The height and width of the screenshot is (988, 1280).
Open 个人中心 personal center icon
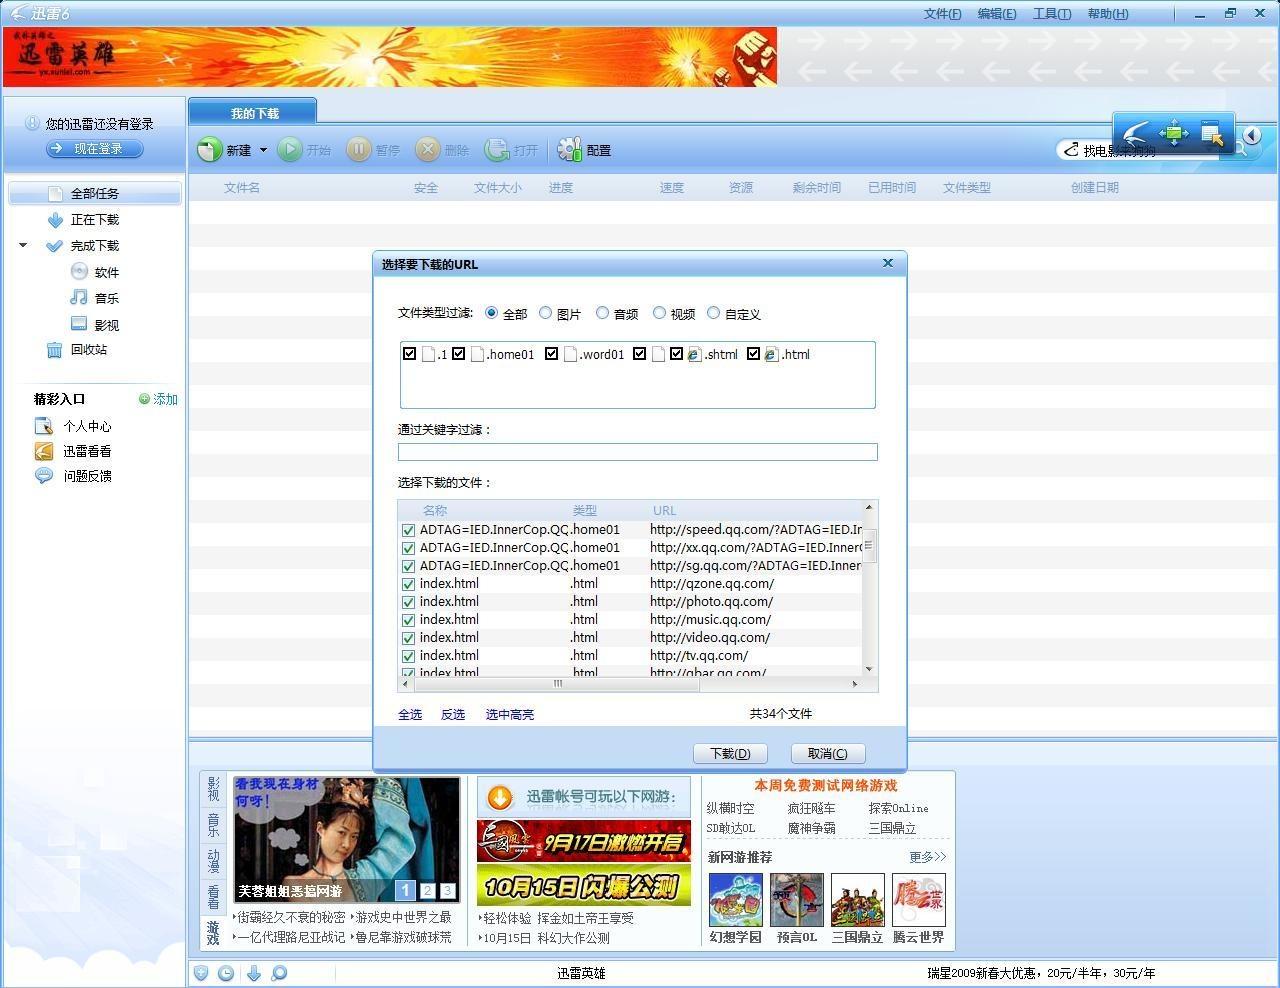point(42,426)
